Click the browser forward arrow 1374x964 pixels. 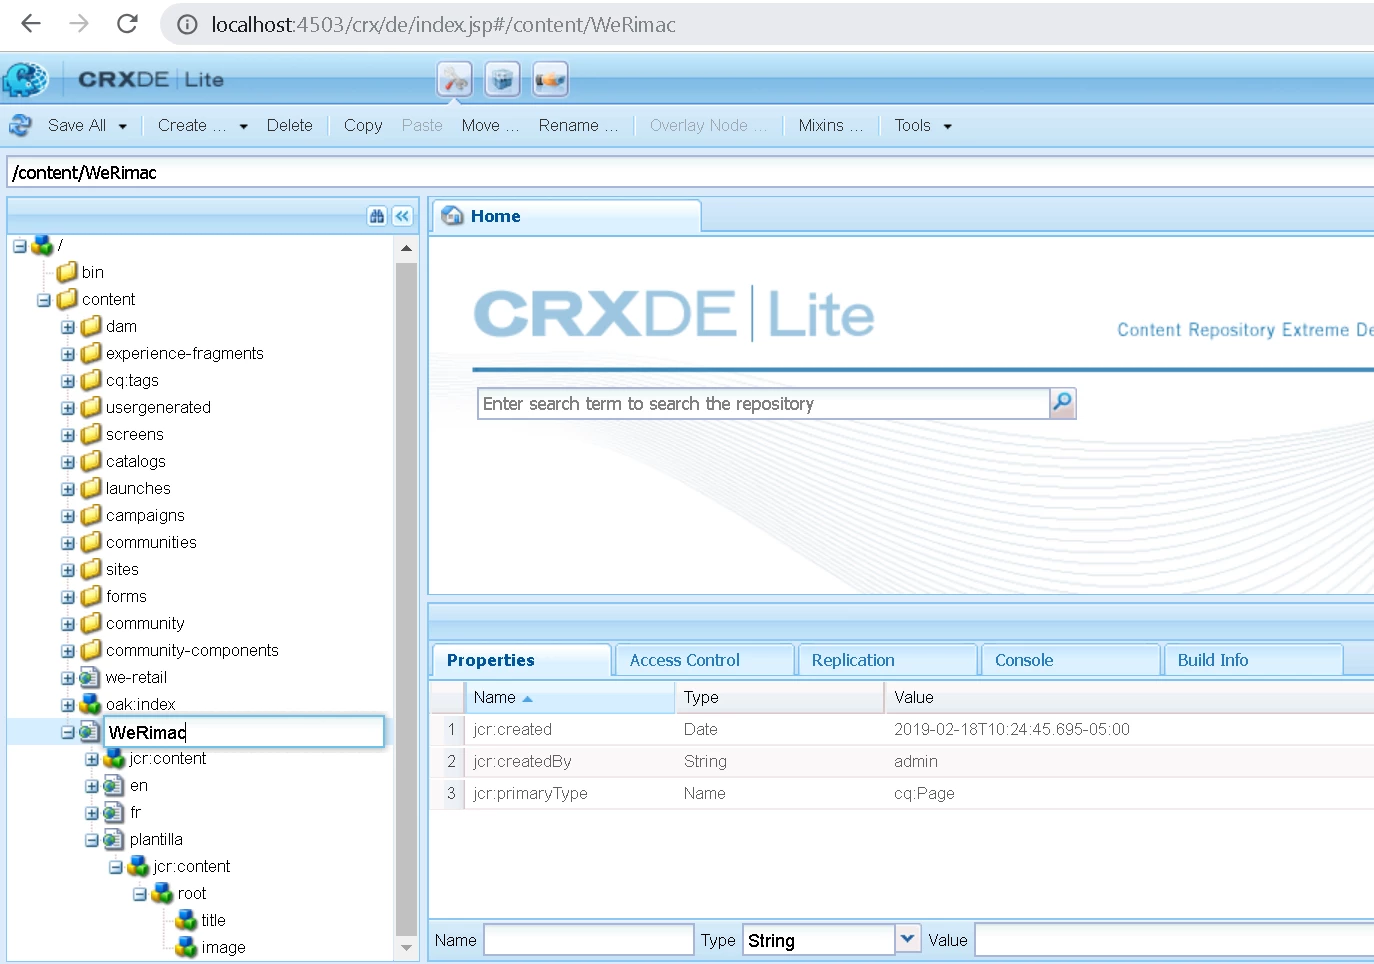[79, 24]
